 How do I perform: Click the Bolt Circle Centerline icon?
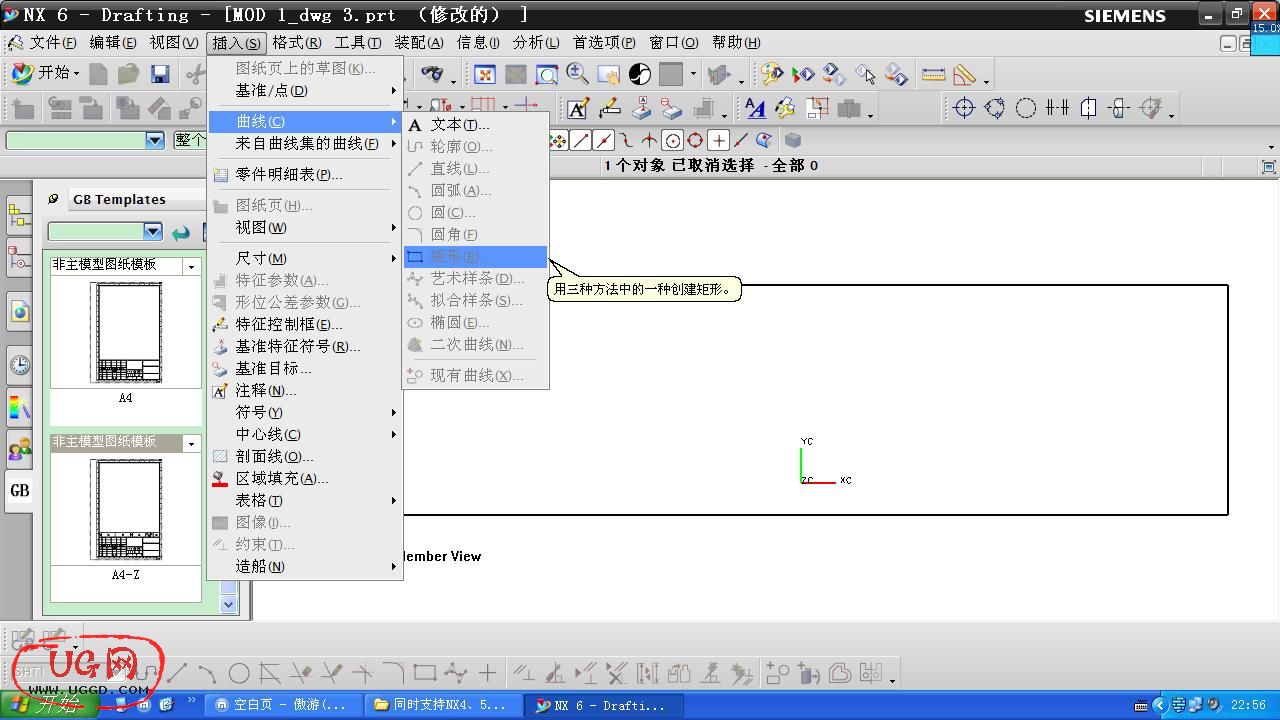pyautogui.click(x=995, y=108)
